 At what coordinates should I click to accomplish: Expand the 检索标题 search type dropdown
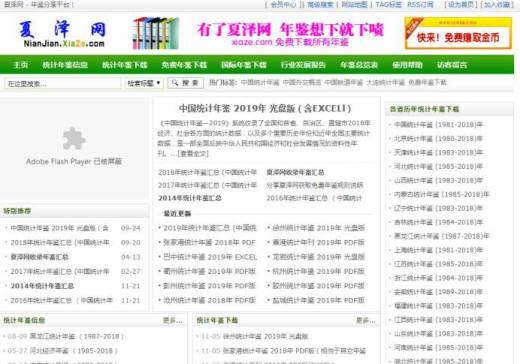point(144,83)
